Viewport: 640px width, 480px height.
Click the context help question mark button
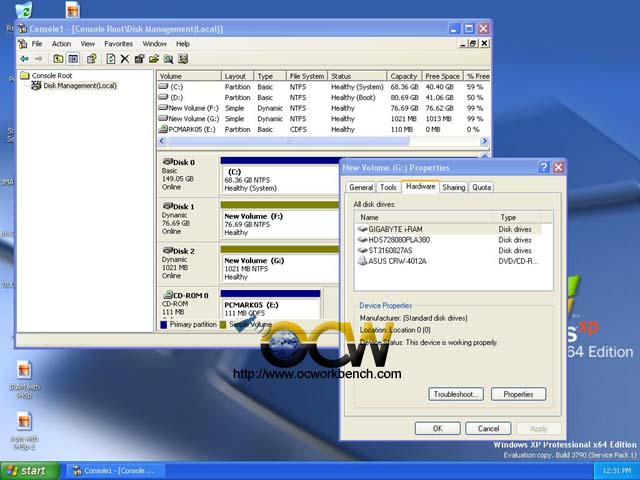click(543, 167)
